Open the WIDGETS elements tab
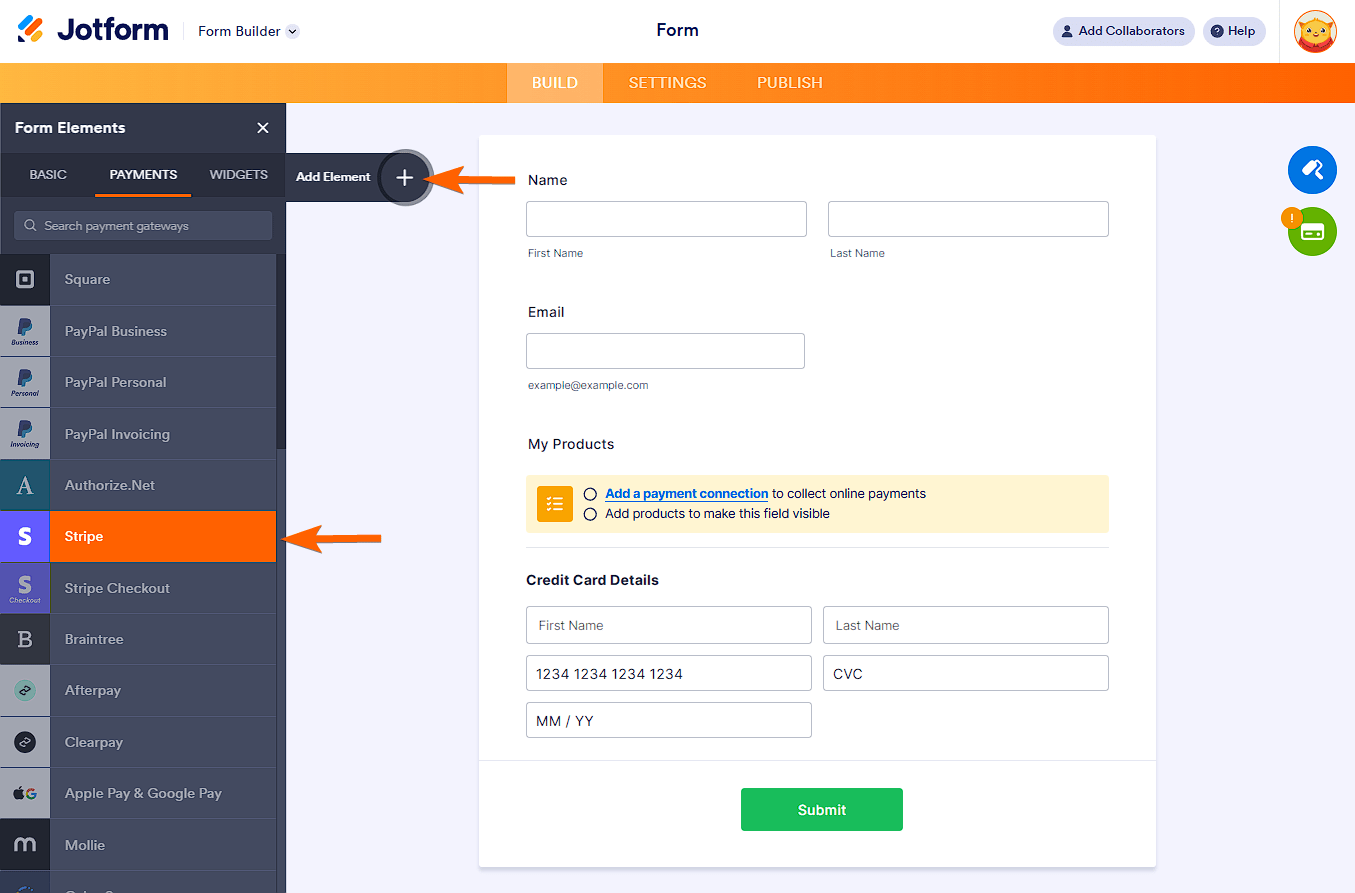This screenshot has height=893, width=1355. 238,175
